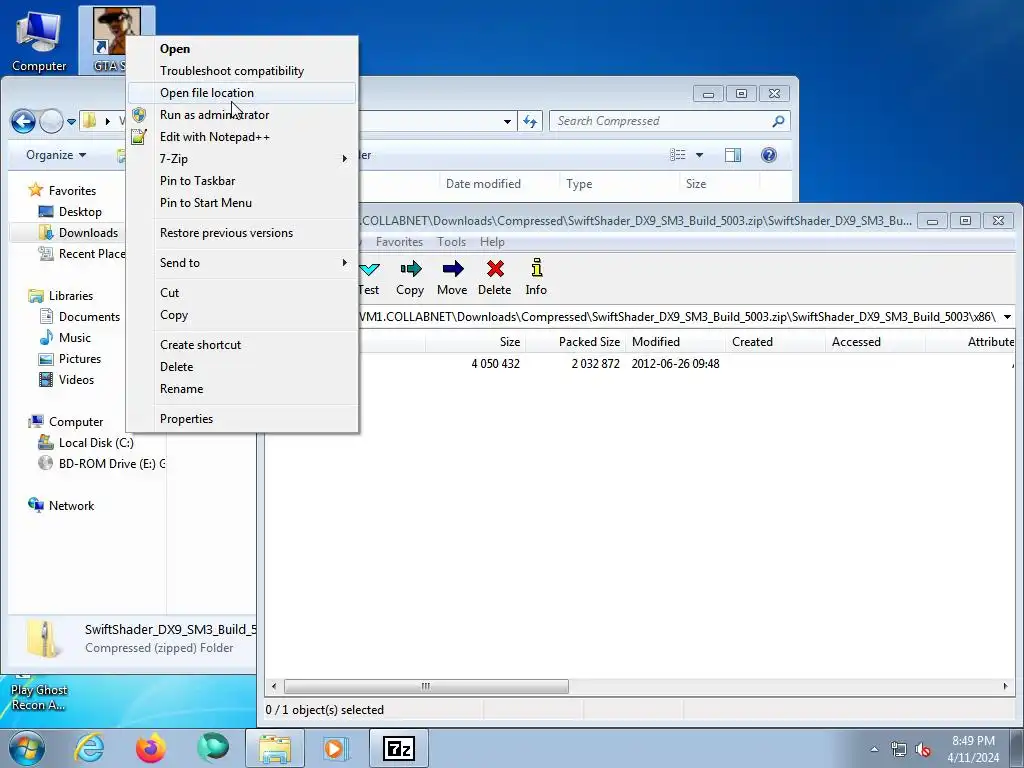Click the Back arrow in Explorer window
This screenshot has height=768, width=1024.
click(24, 121)
